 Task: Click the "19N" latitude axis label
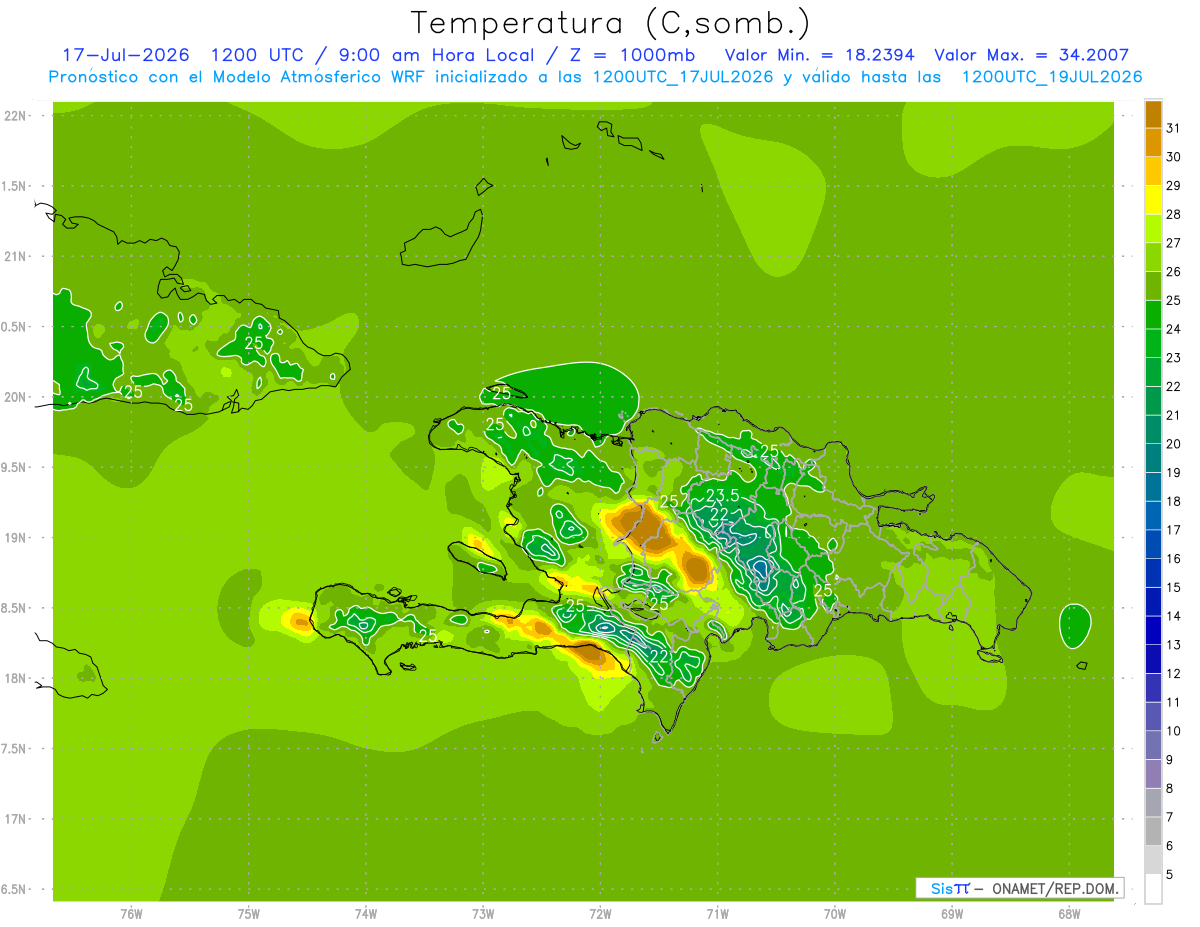coord(16,537)
